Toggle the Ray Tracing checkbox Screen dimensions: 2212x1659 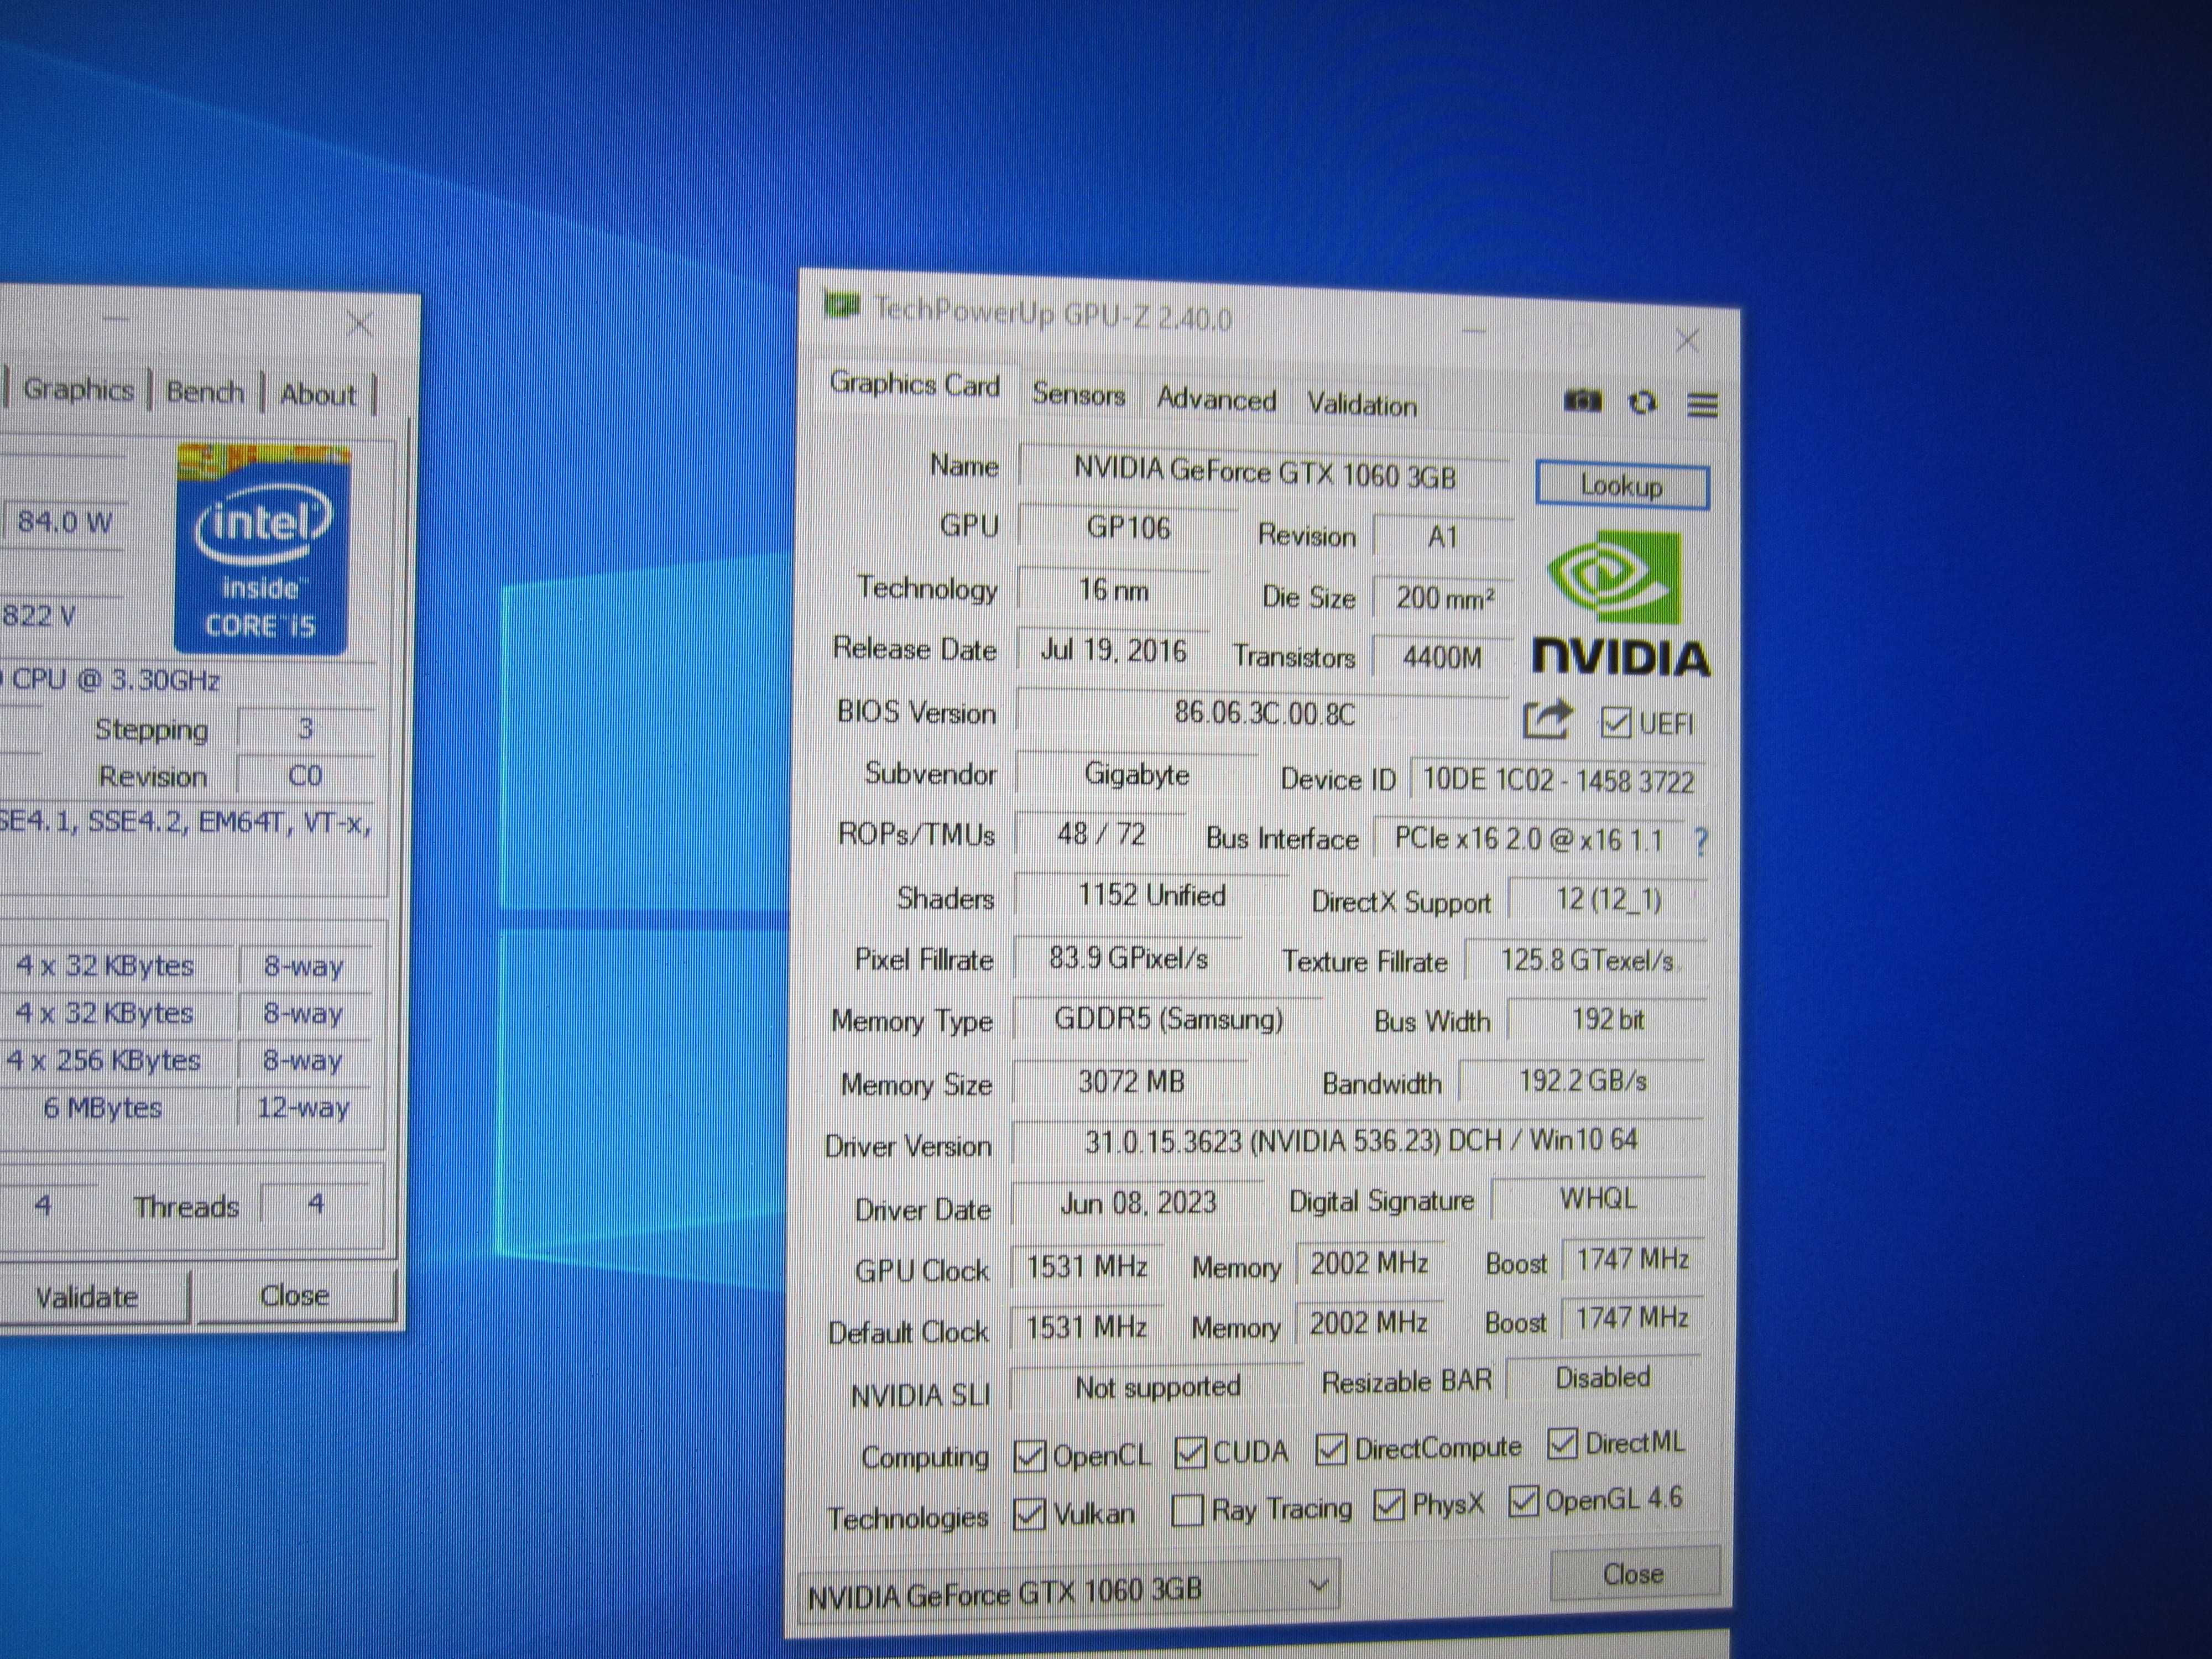pos(1187,1510)
